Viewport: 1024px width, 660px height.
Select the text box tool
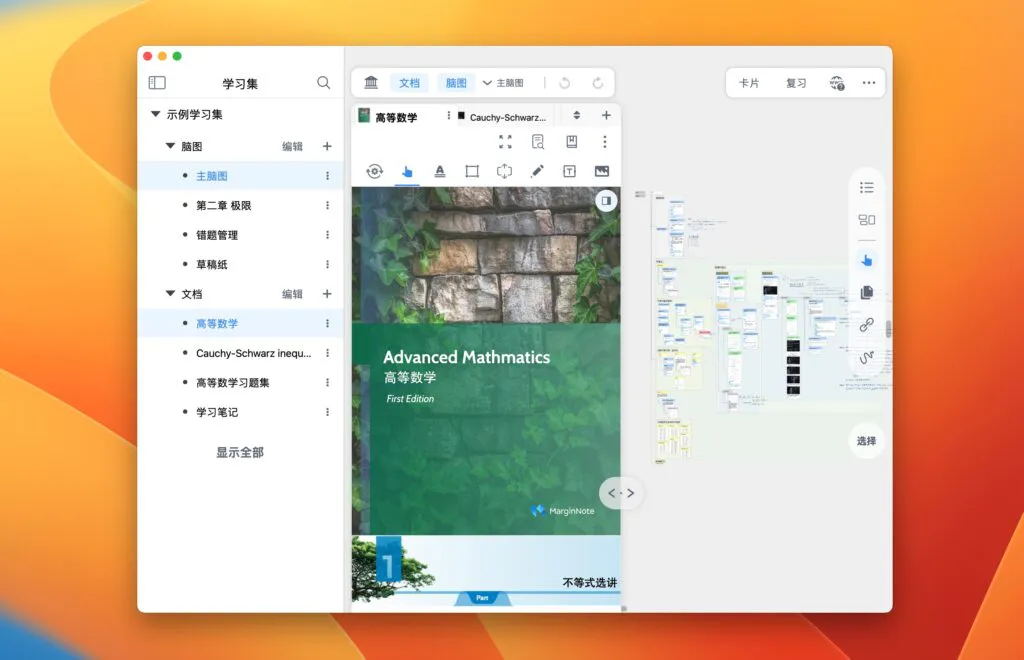coord(569,171)
